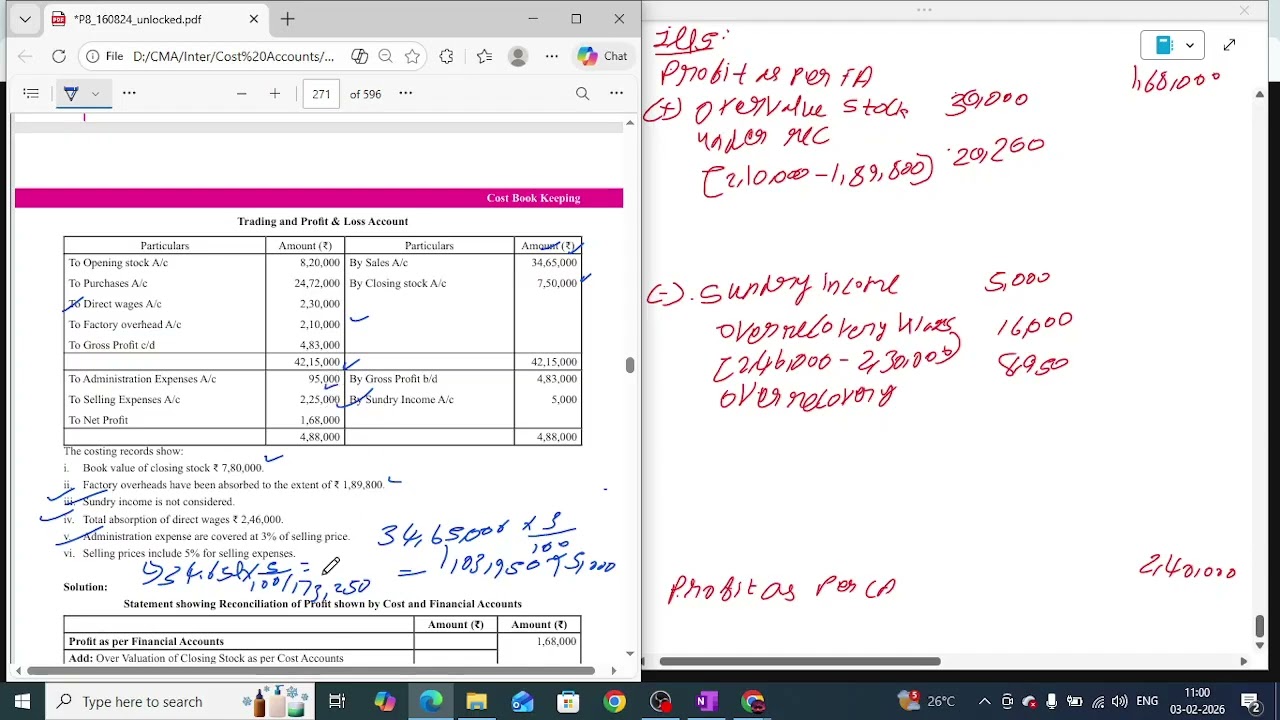
Task: Click PDF scroll up arrow
Action: (x=630, y=122)
